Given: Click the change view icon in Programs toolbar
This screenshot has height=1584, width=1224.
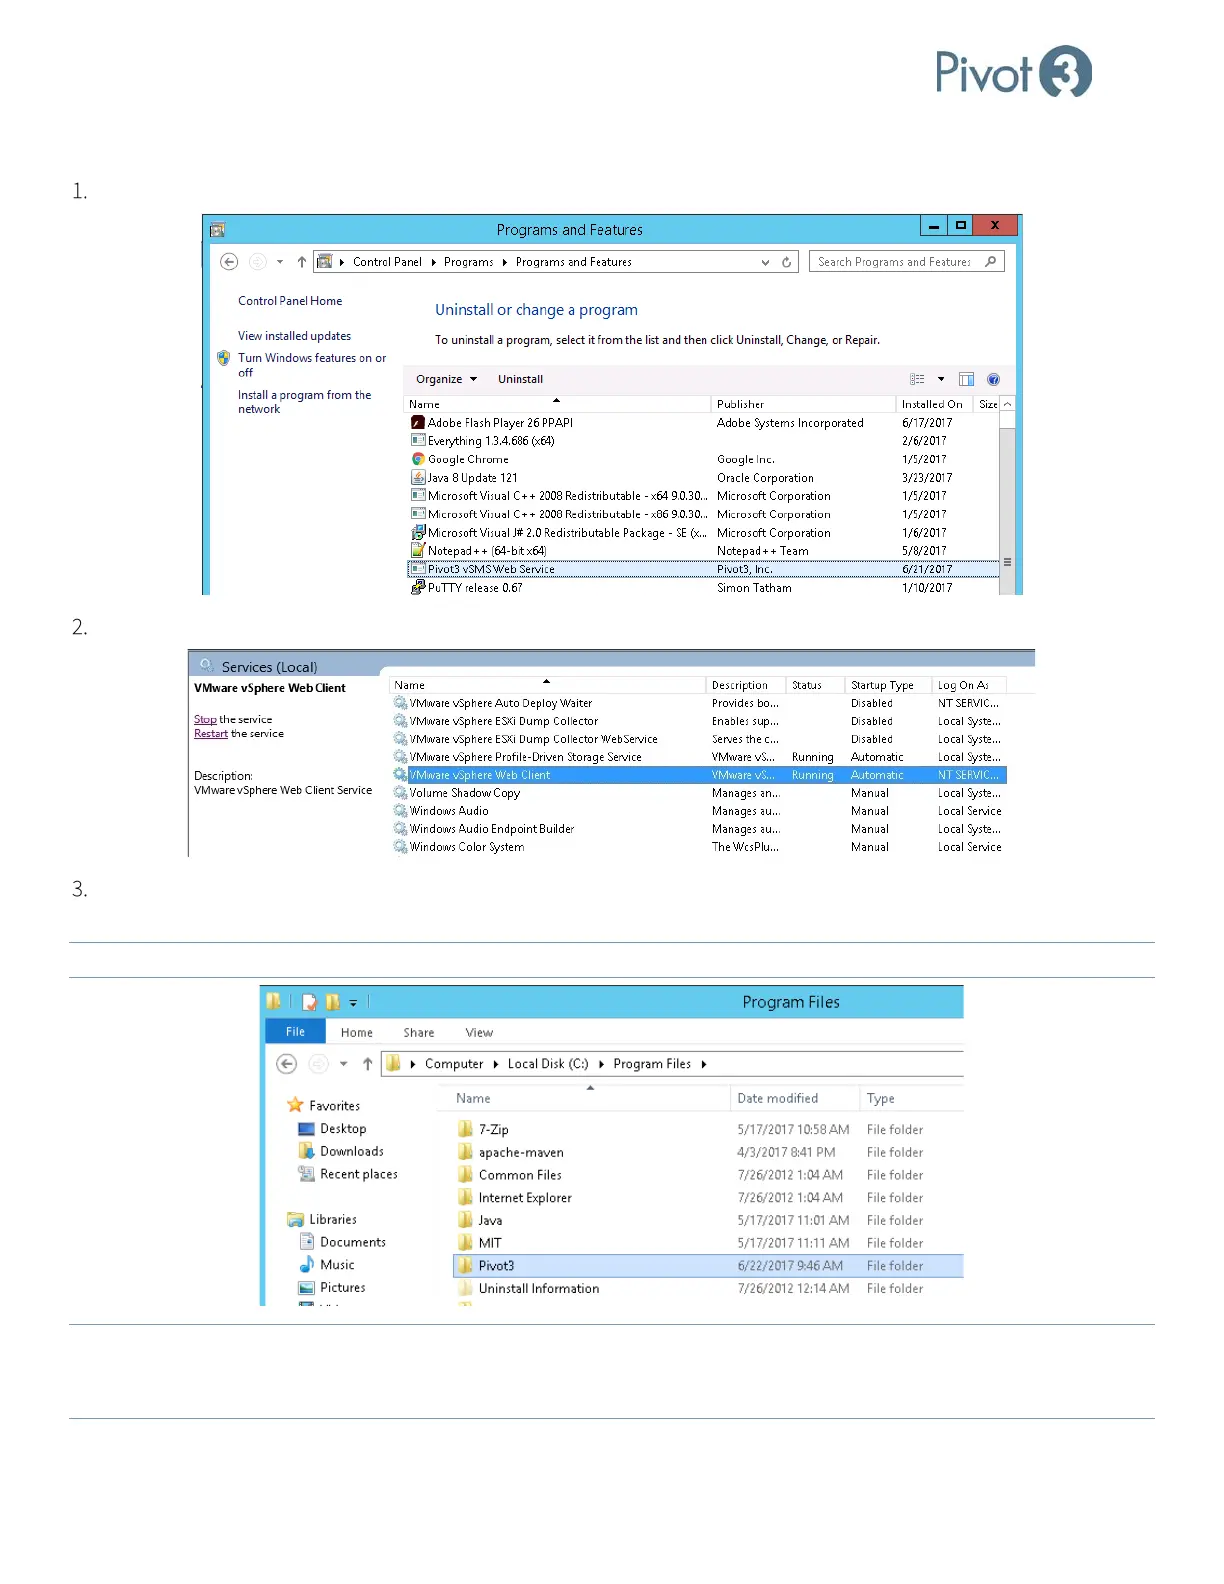Looking at the screenshot, I should pyautogui.click(x=917, y=379).
